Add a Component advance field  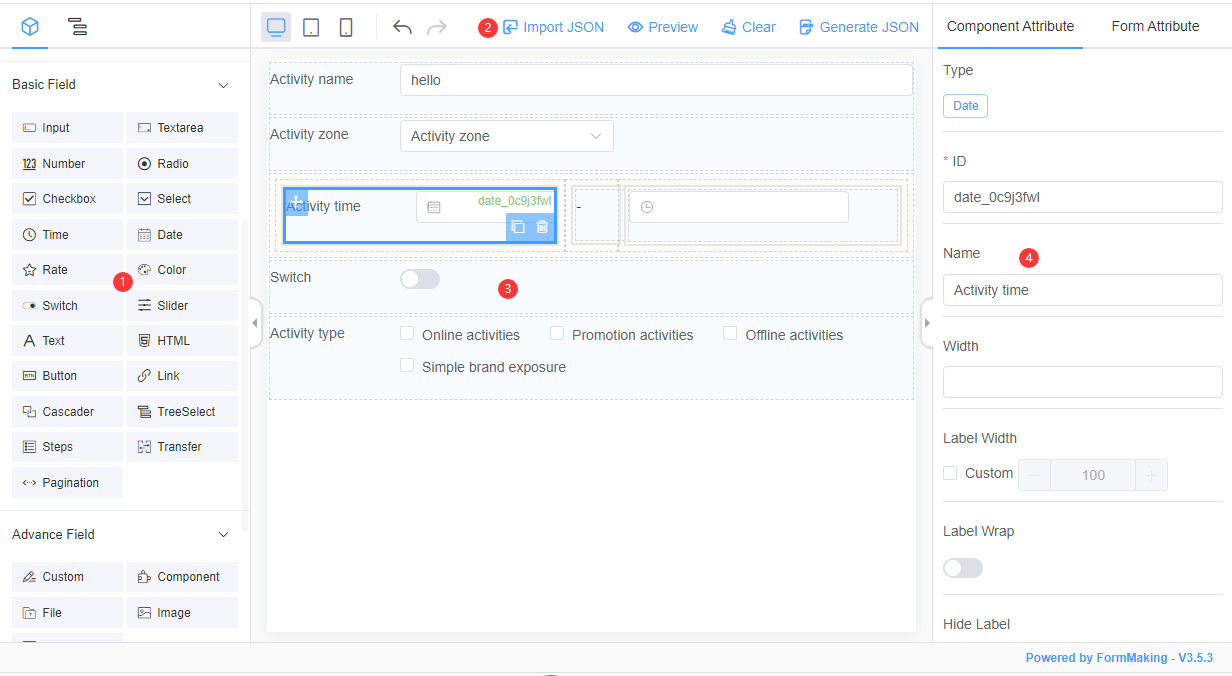[x=182, y=577]
